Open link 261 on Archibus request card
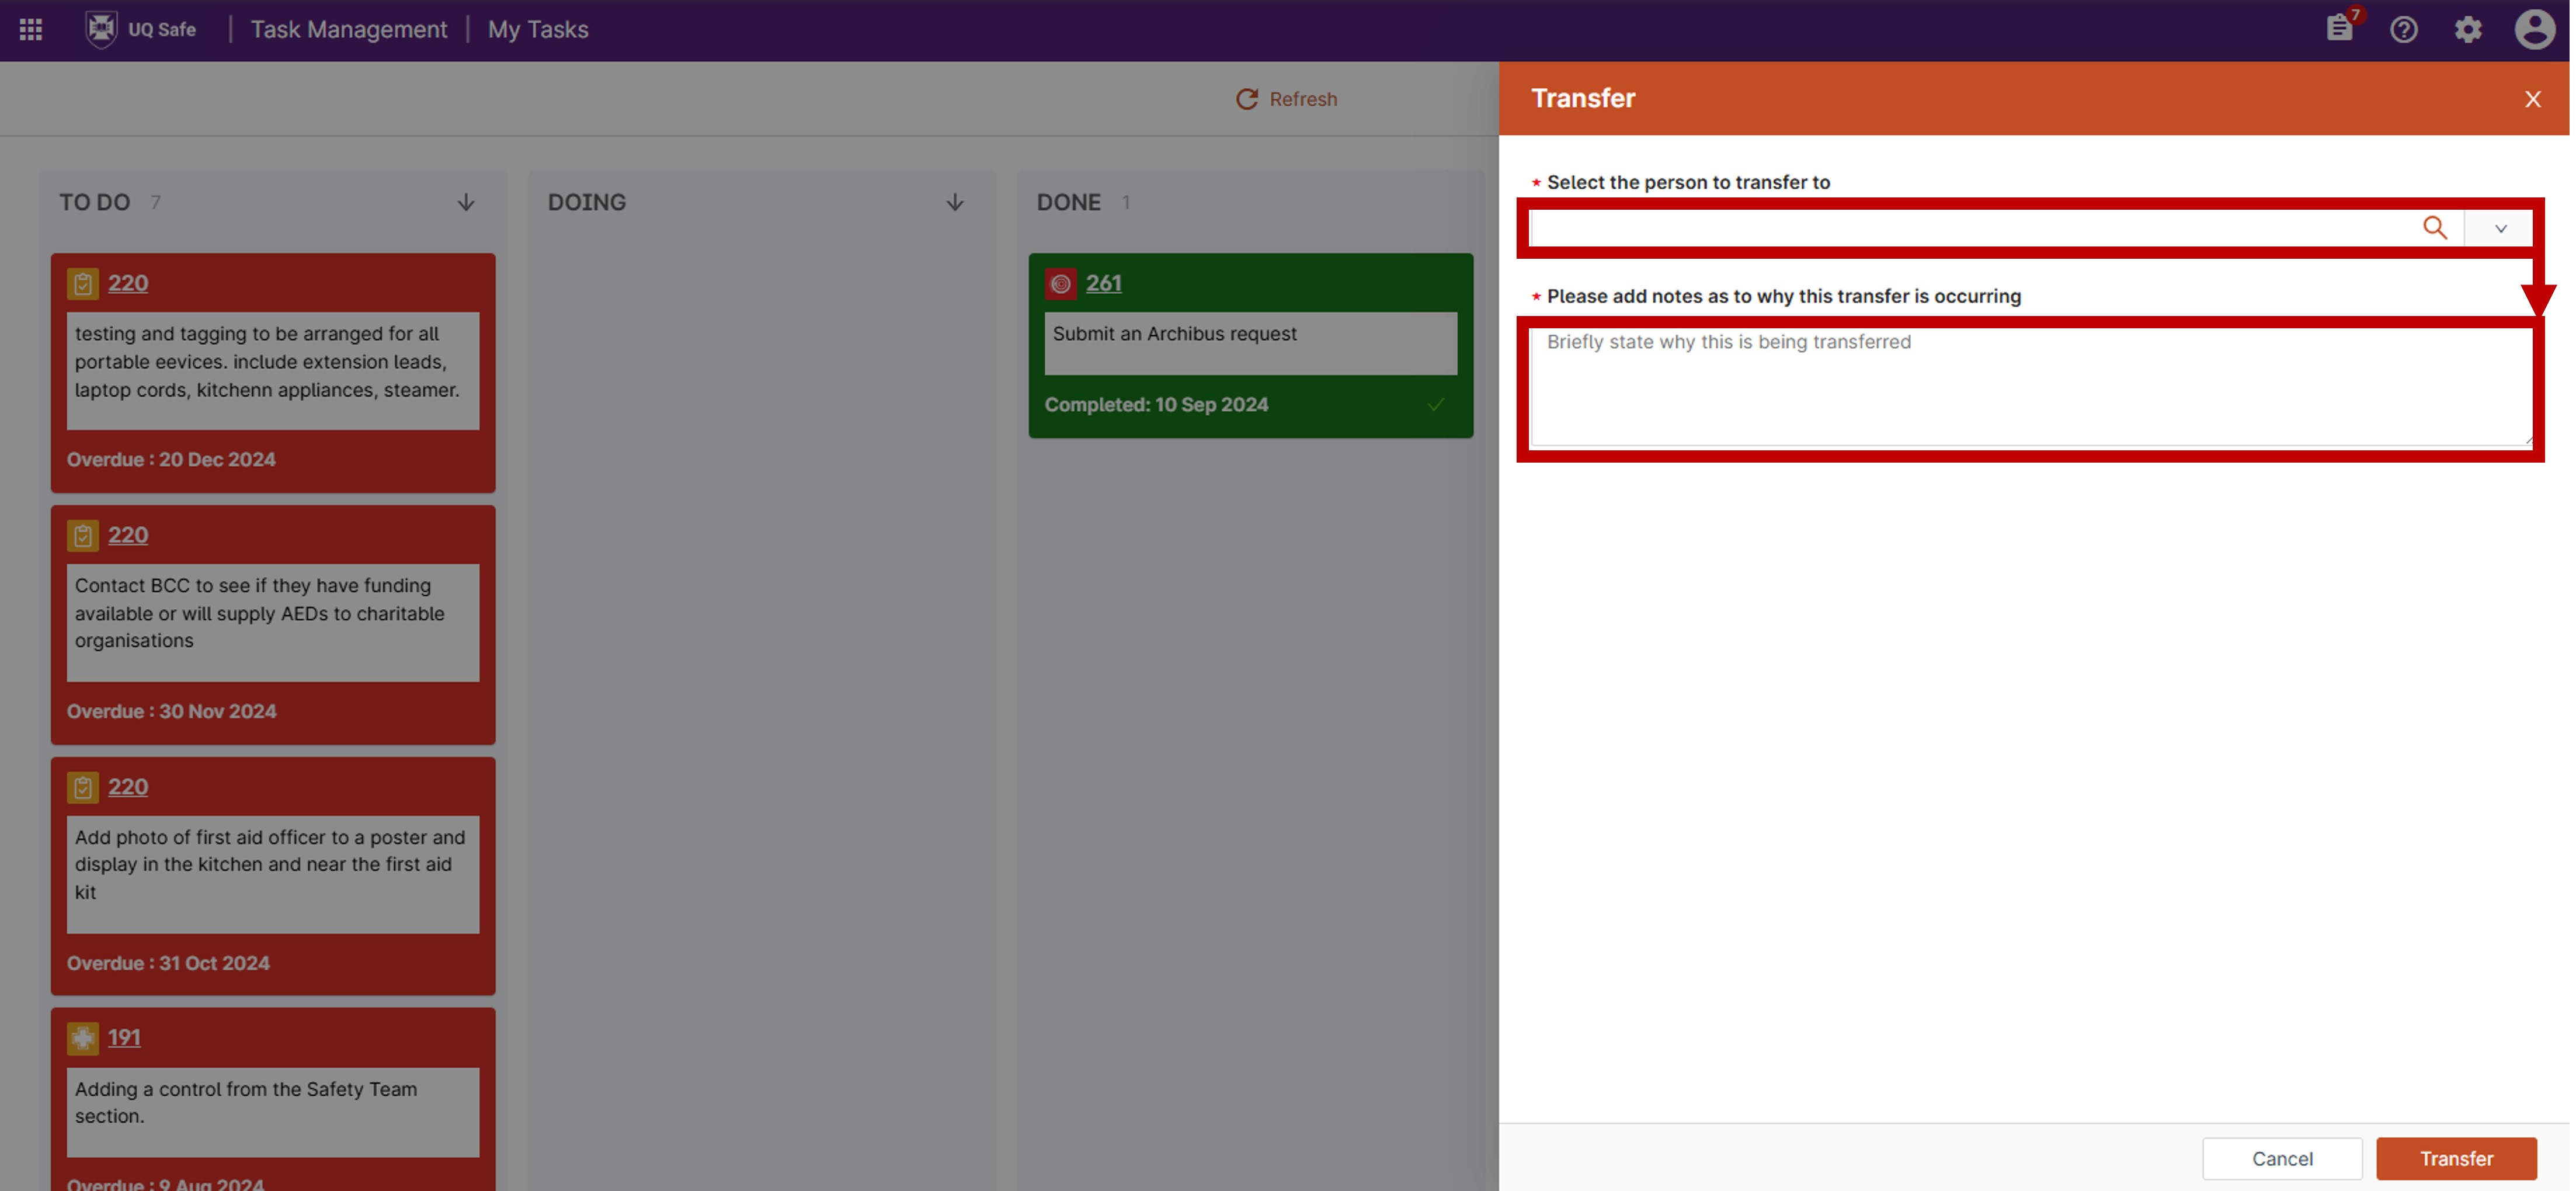Screen dimensions: 2576x1191 (x=1104, y=283)
